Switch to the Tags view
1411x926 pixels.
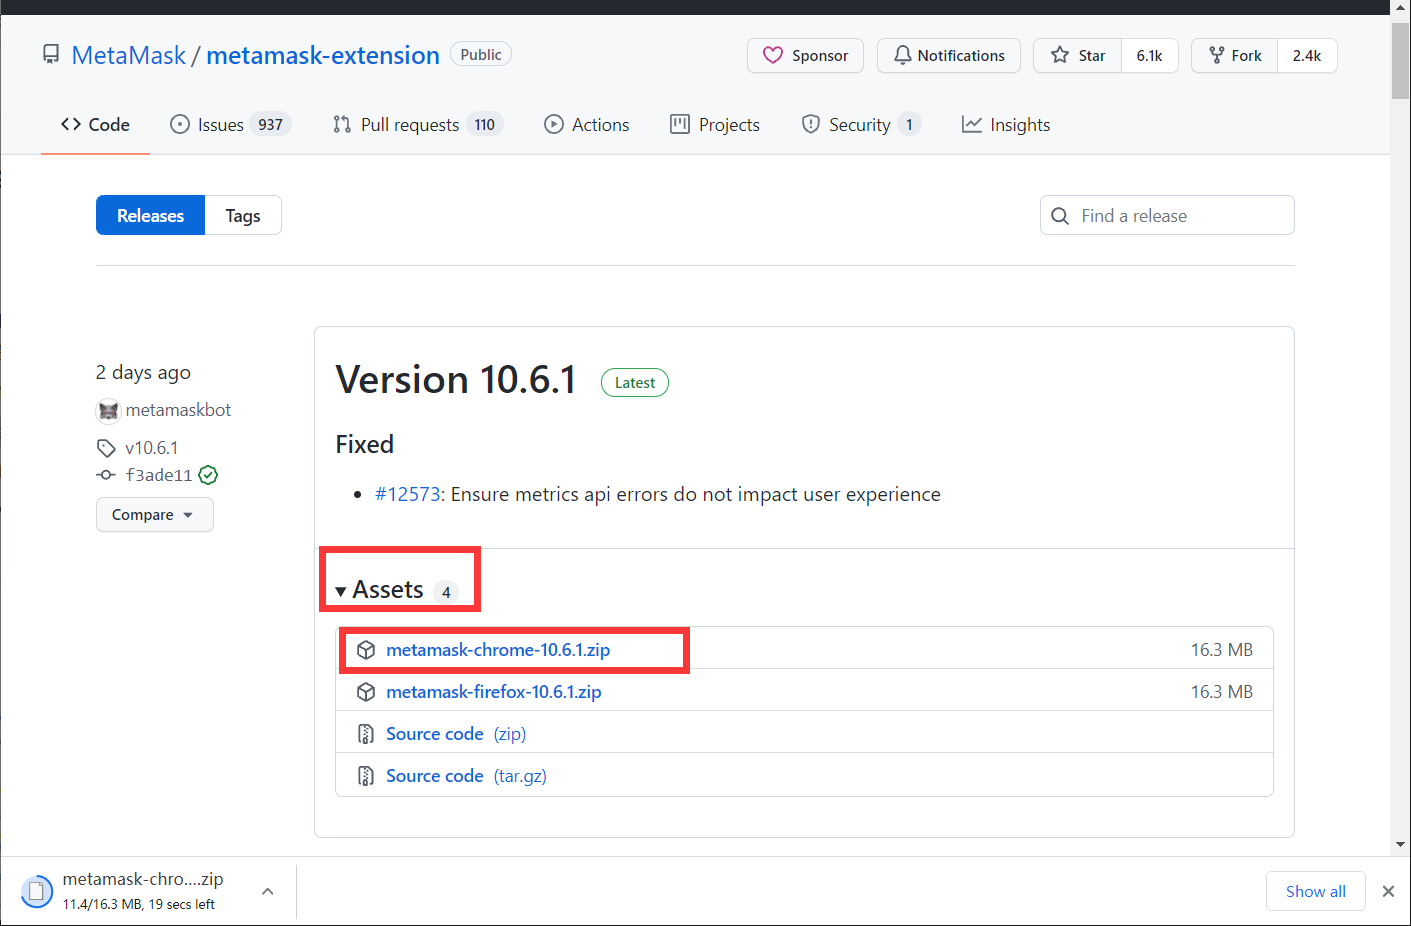point(243,215)
